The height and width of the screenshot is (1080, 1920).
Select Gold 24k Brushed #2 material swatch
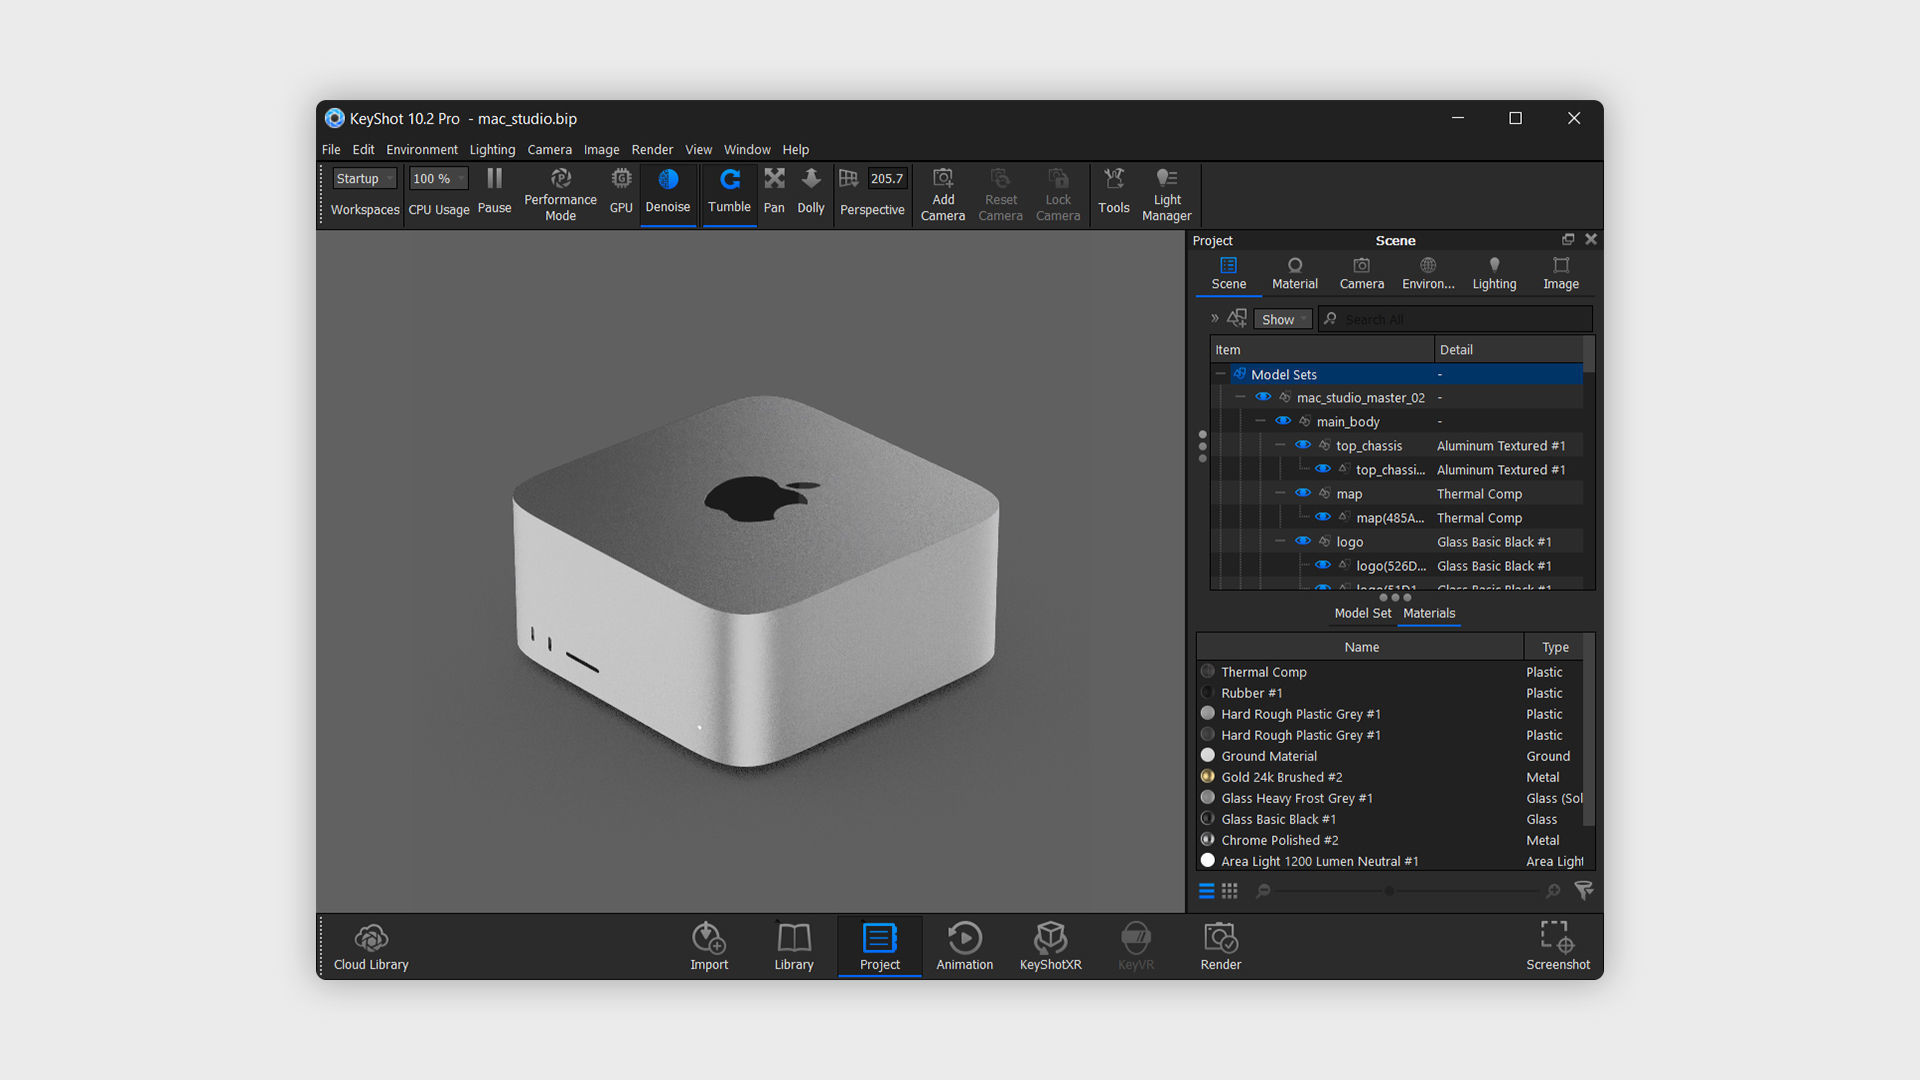1208,777
